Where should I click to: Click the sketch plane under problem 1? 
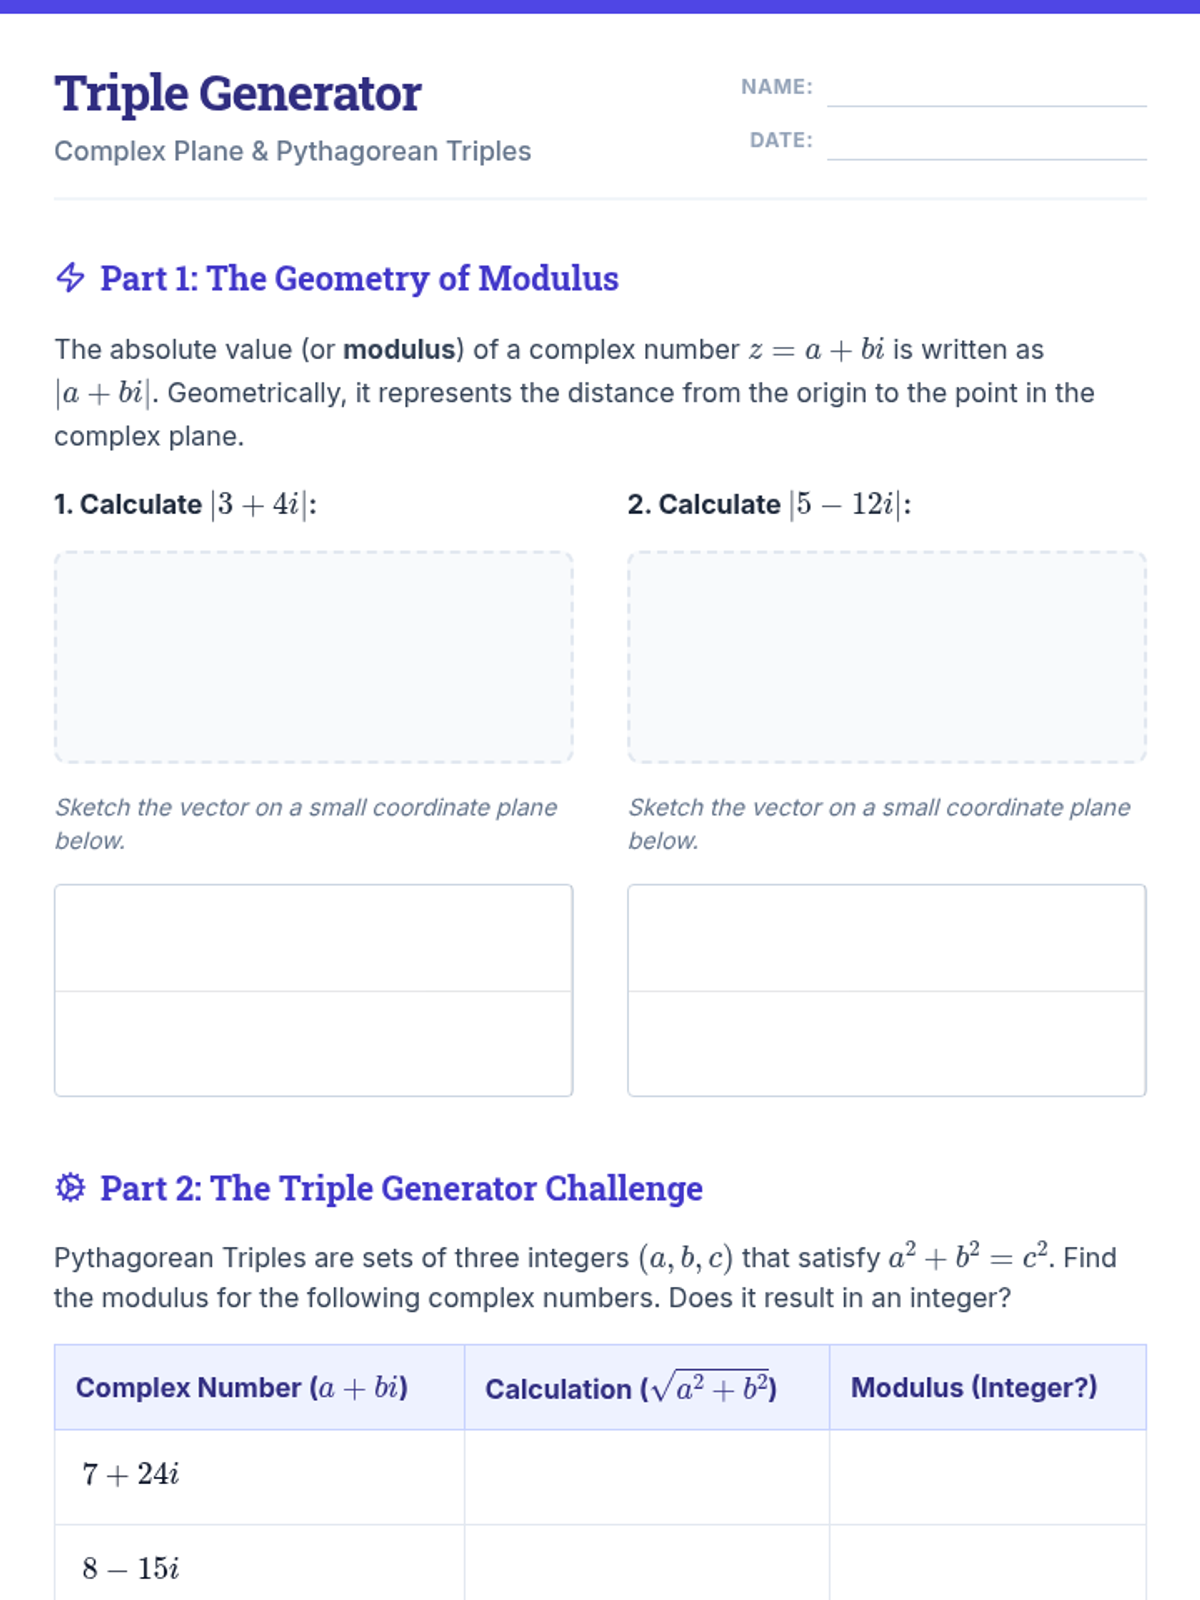(x=313, y=990)
